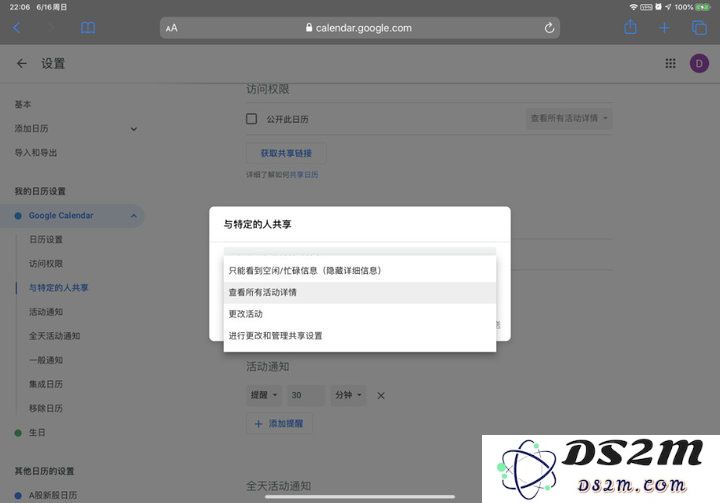
Task: Open the 分钟 unit dropdown
Action: pos(349,395)
